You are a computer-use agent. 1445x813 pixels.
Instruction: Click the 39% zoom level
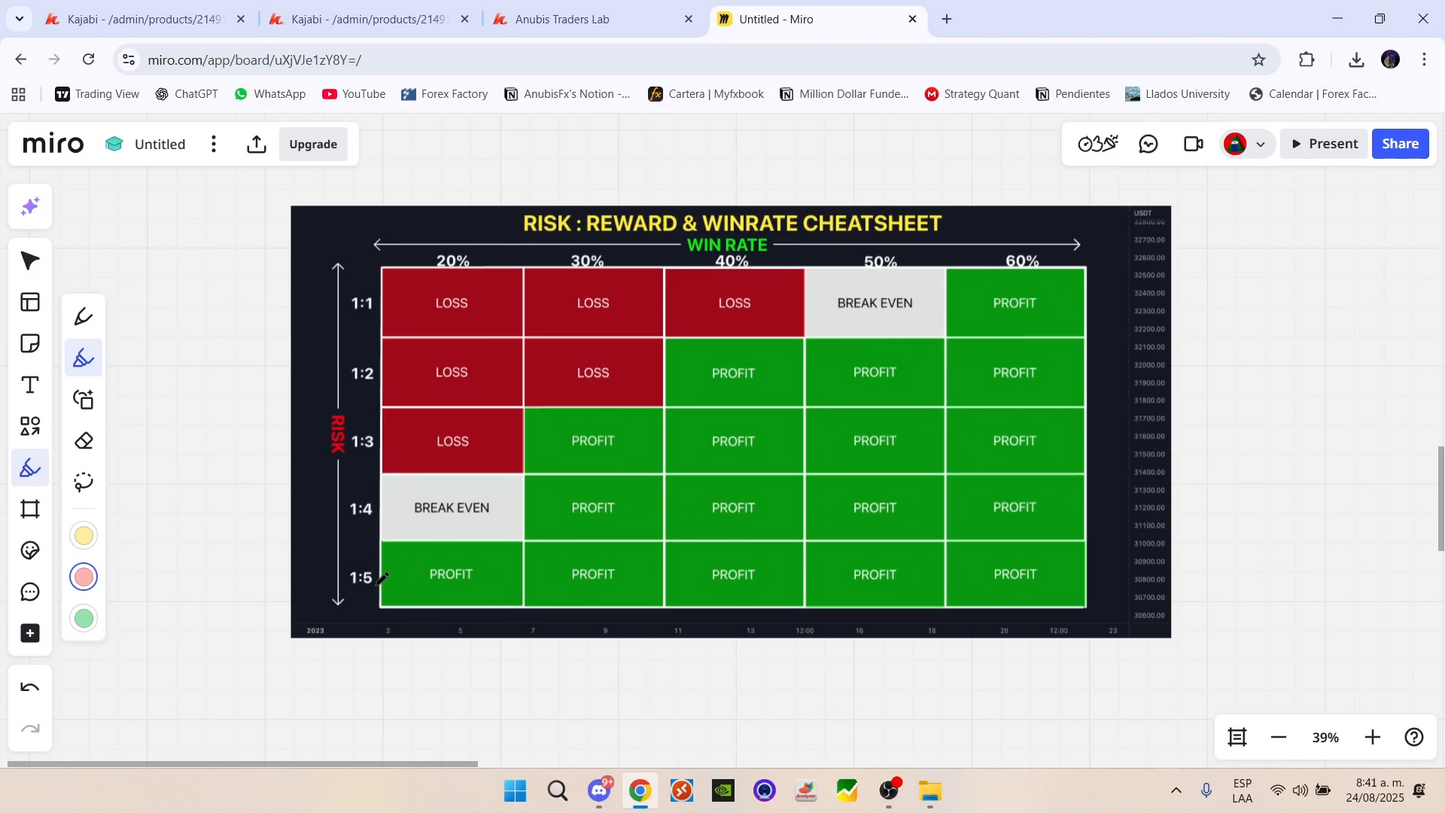(1325, 737)
